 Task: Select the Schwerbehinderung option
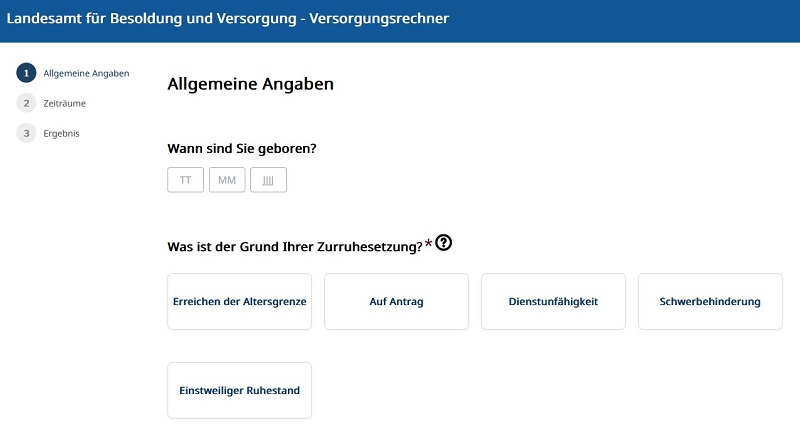(710, 302)
